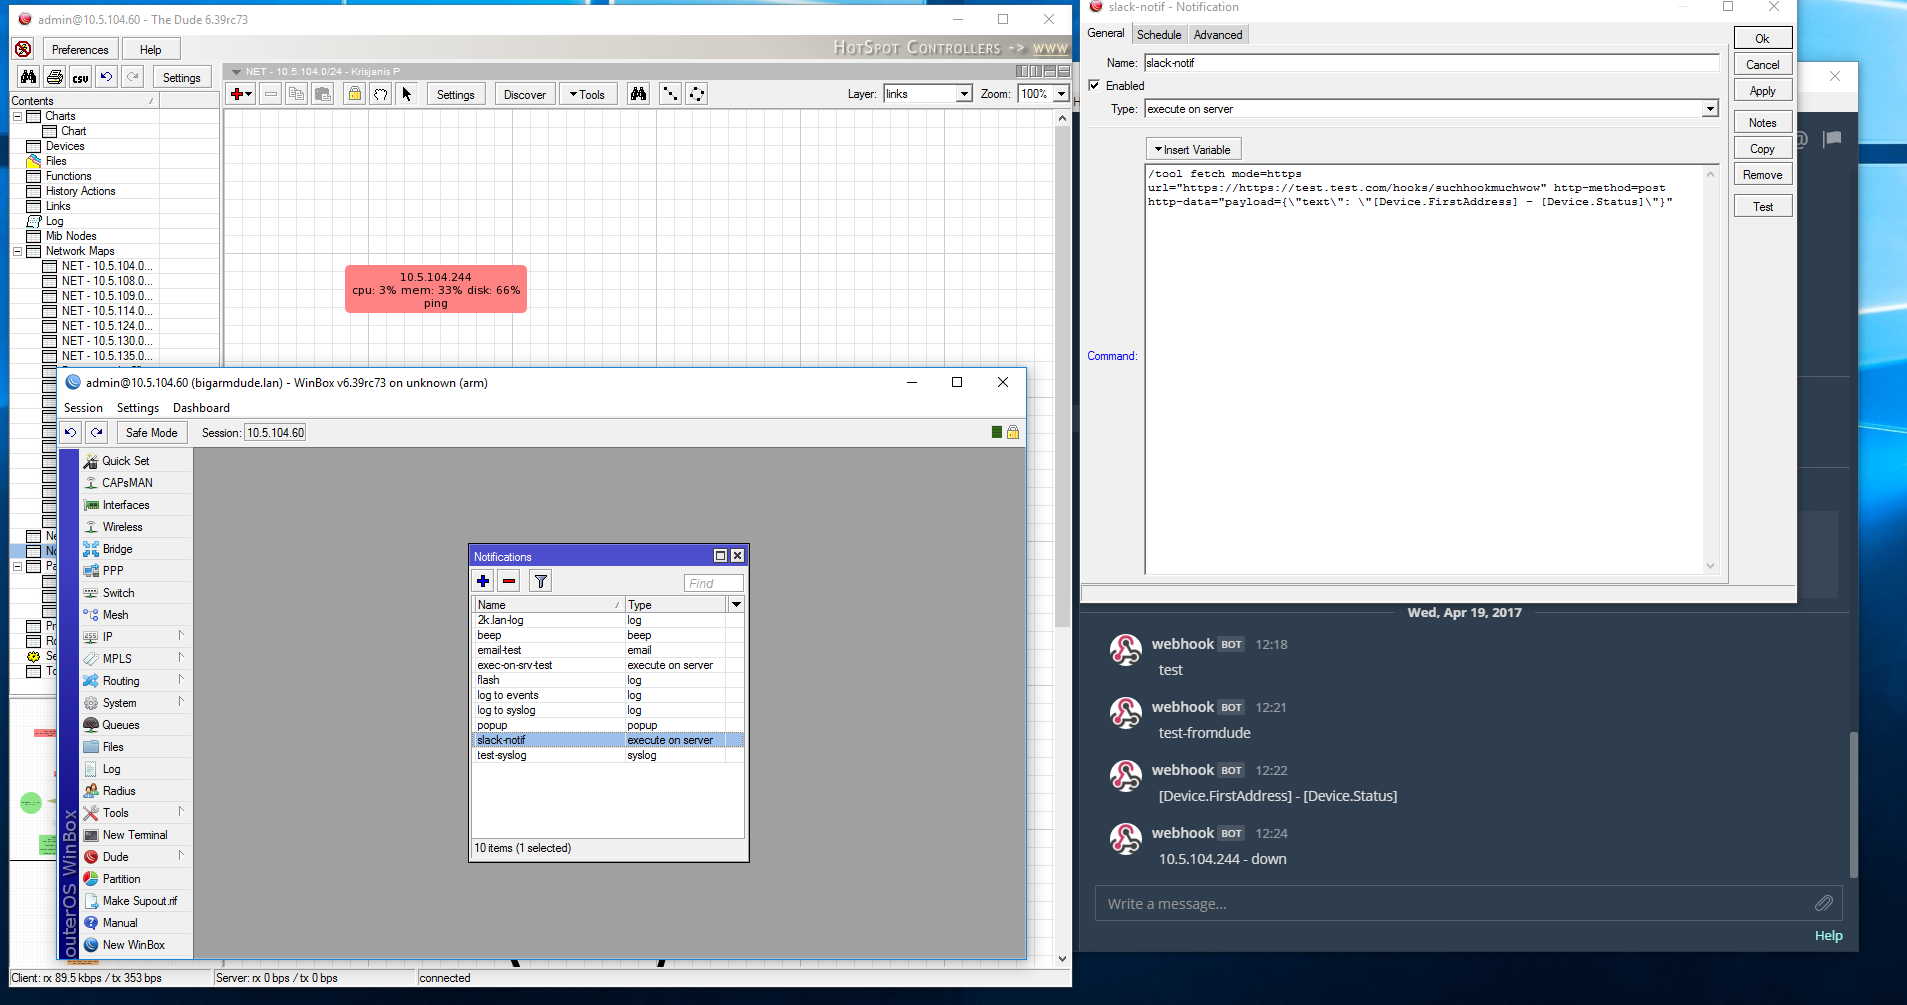
Task: Click the printer icon in The Dude toolbar
Action: 55,77
